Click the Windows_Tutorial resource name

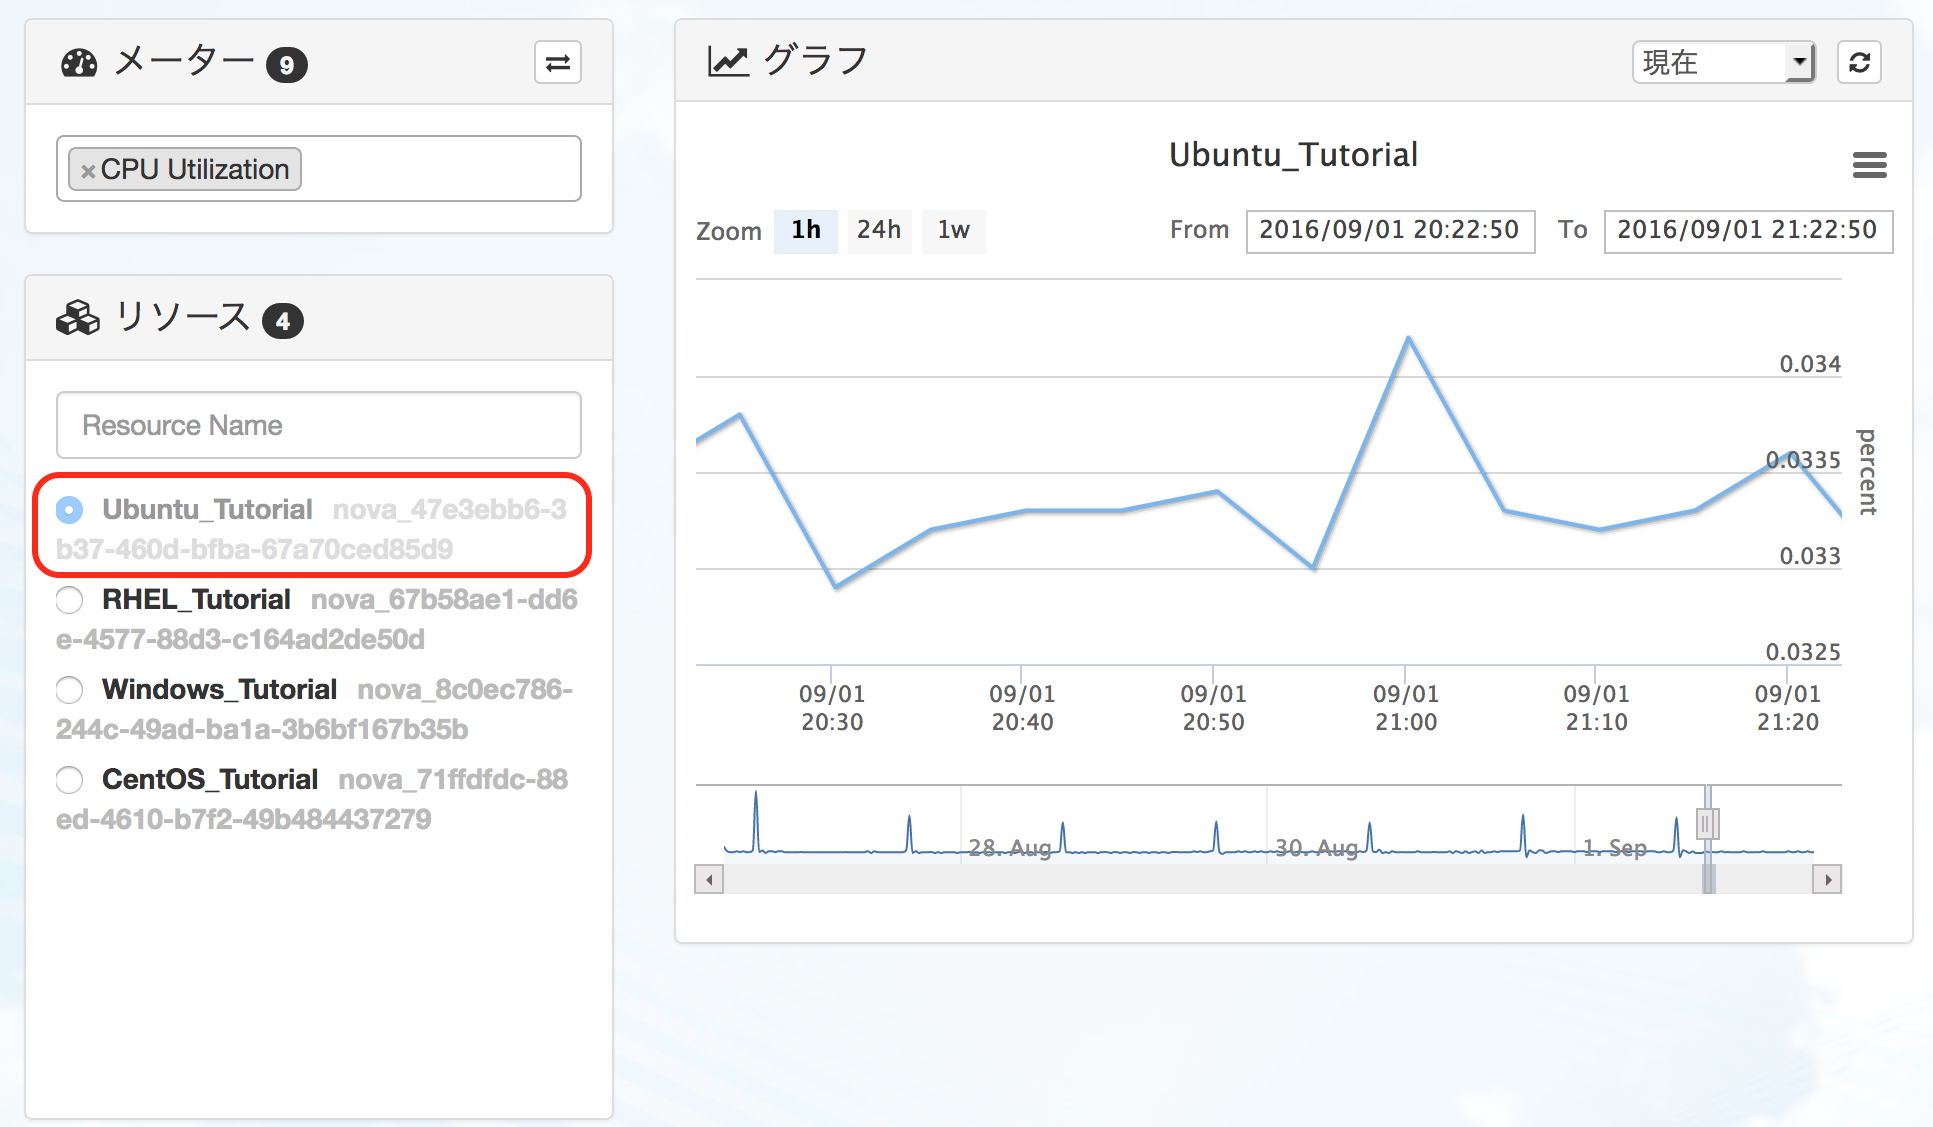click(219, 690)
